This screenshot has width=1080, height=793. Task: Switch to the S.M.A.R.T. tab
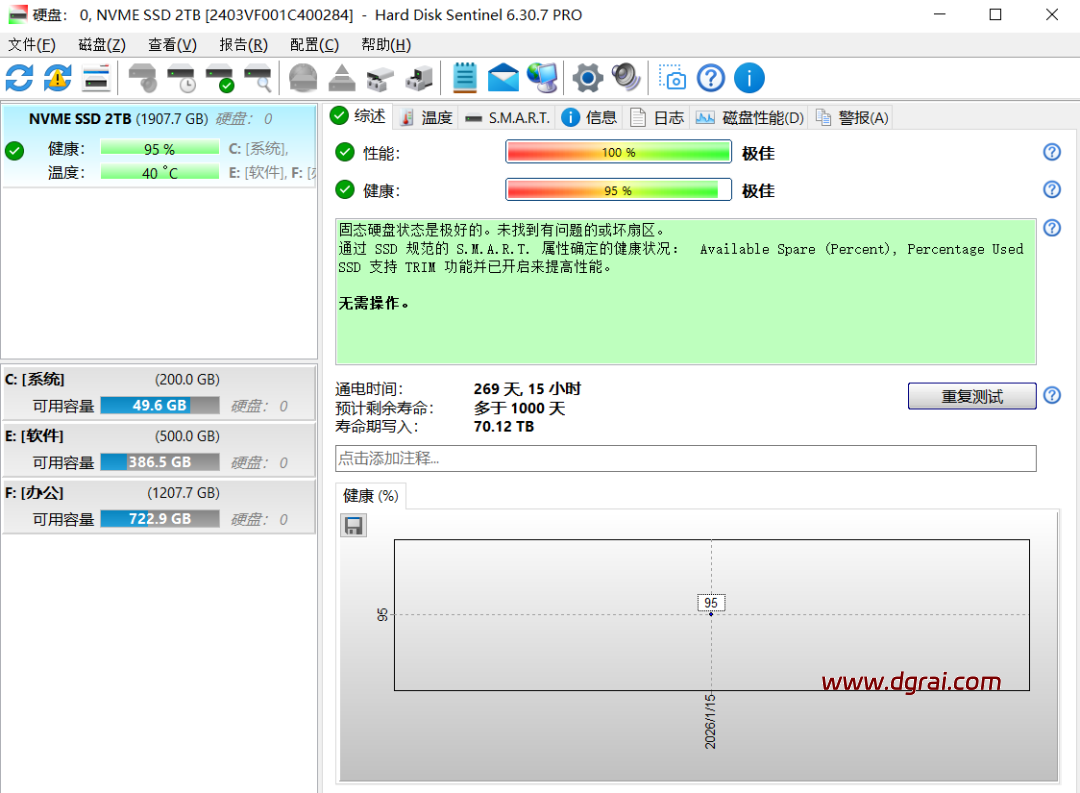coord(508,118)
